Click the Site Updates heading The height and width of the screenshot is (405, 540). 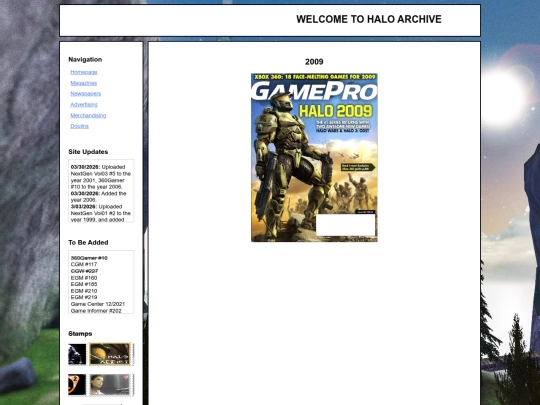[x=88, y=152]
